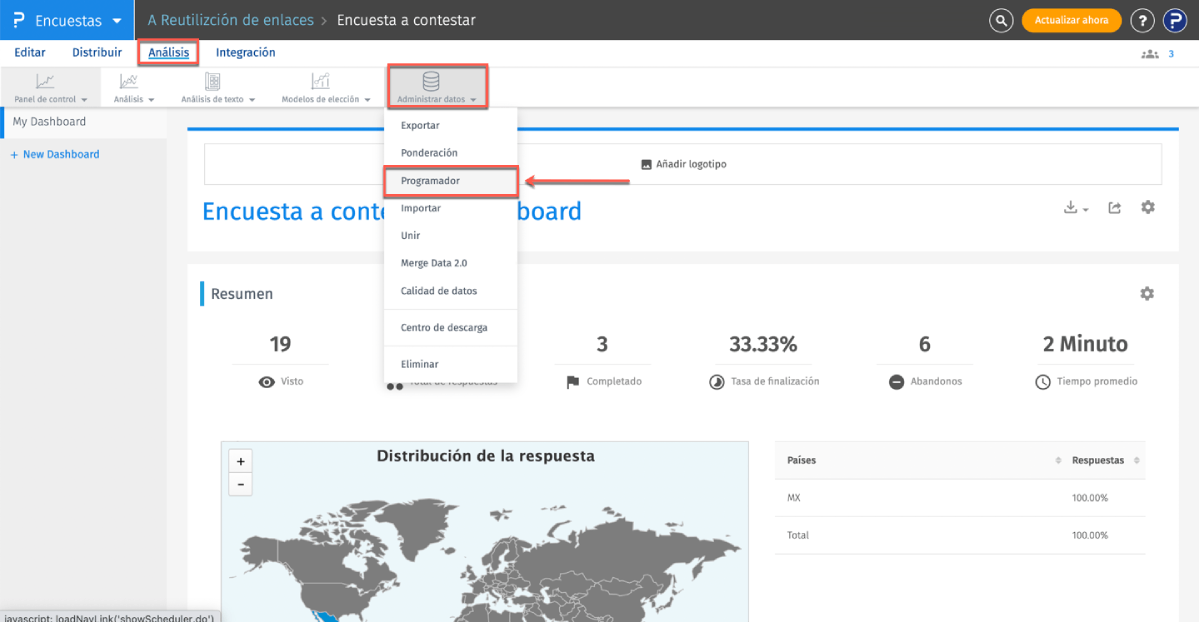Open the Análisis de texto dropdown
Screen dimensions: 1199x622
217,87
